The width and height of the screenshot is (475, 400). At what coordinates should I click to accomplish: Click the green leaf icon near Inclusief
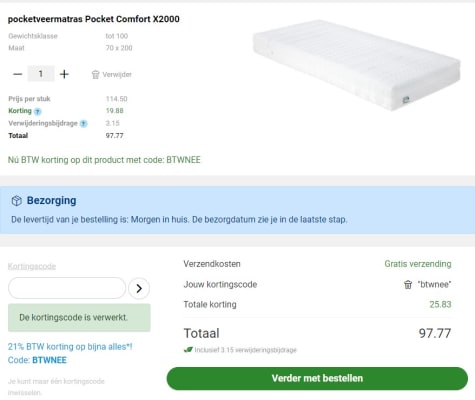pyautogui.click(x=188, y=350)
